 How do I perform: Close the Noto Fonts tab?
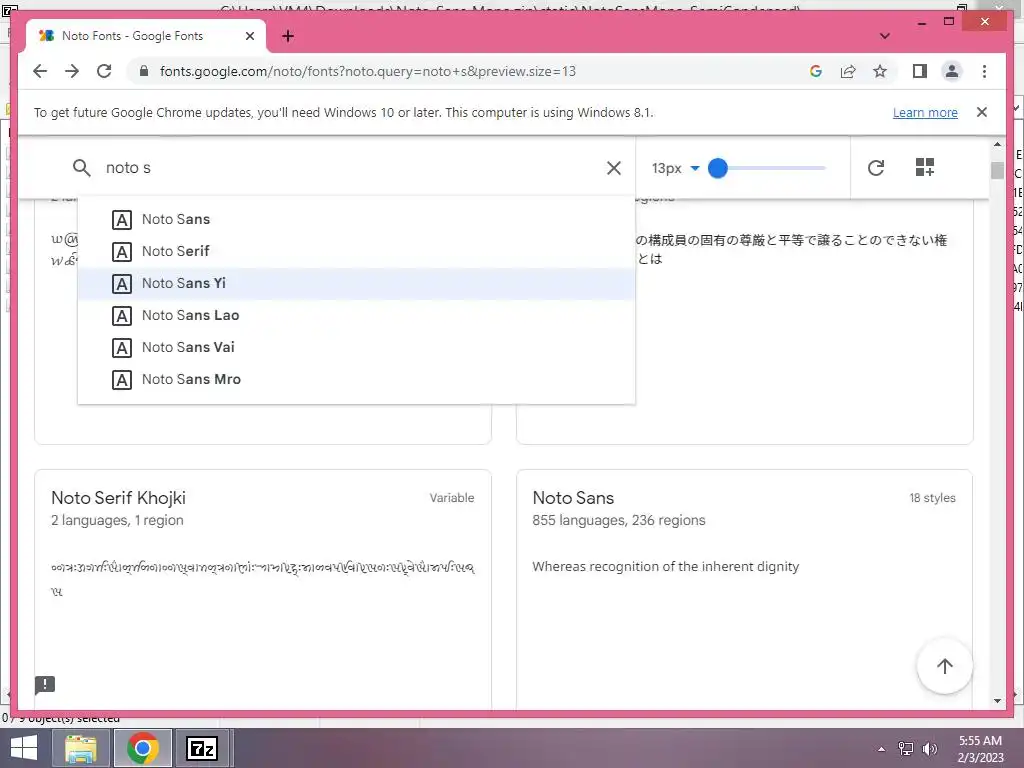[249, 37]
